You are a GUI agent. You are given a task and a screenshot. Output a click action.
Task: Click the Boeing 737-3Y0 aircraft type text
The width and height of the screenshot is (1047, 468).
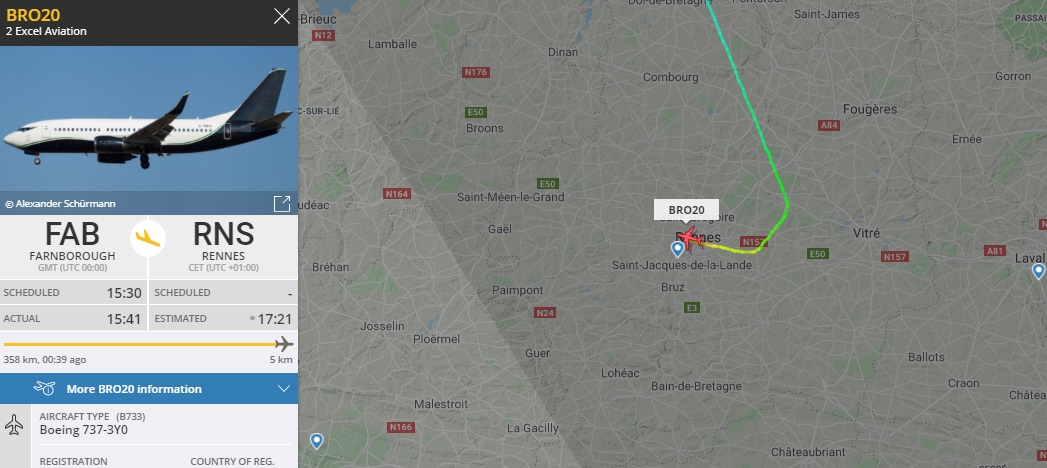pos(83,430)
